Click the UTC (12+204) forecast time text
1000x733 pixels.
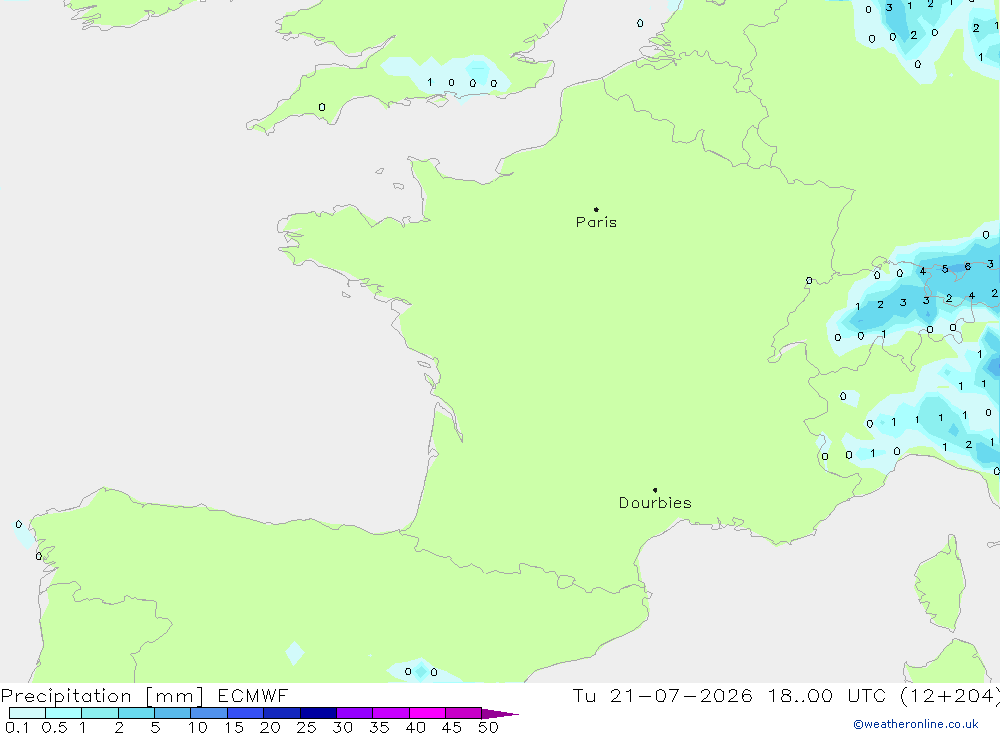click(923, 696)
